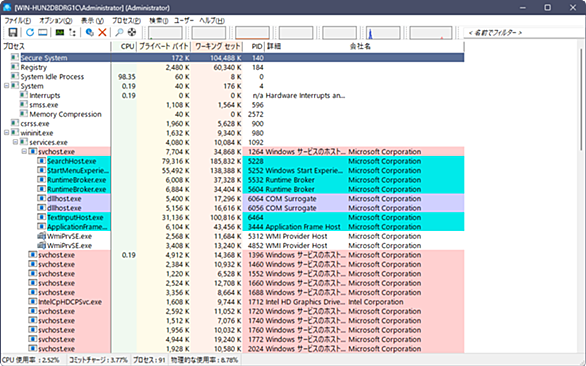
Task: Sort by the 詳細 column header
Action: (306, 46)
